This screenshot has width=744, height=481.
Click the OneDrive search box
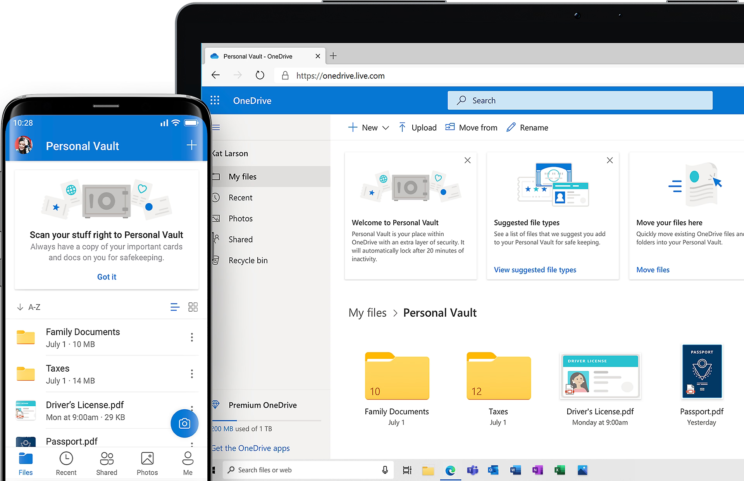pyautogui.click(x=580, y=101)
